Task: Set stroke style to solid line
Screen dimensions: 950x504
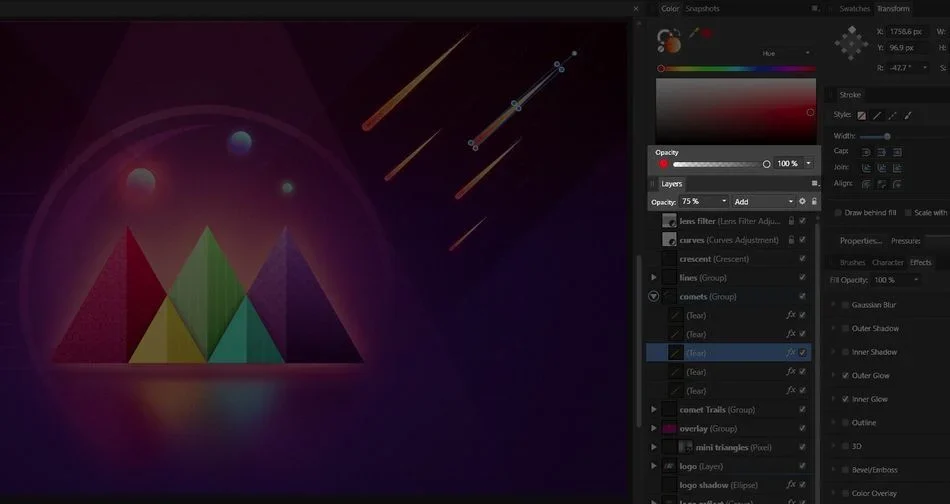Action: pos(877,115)
